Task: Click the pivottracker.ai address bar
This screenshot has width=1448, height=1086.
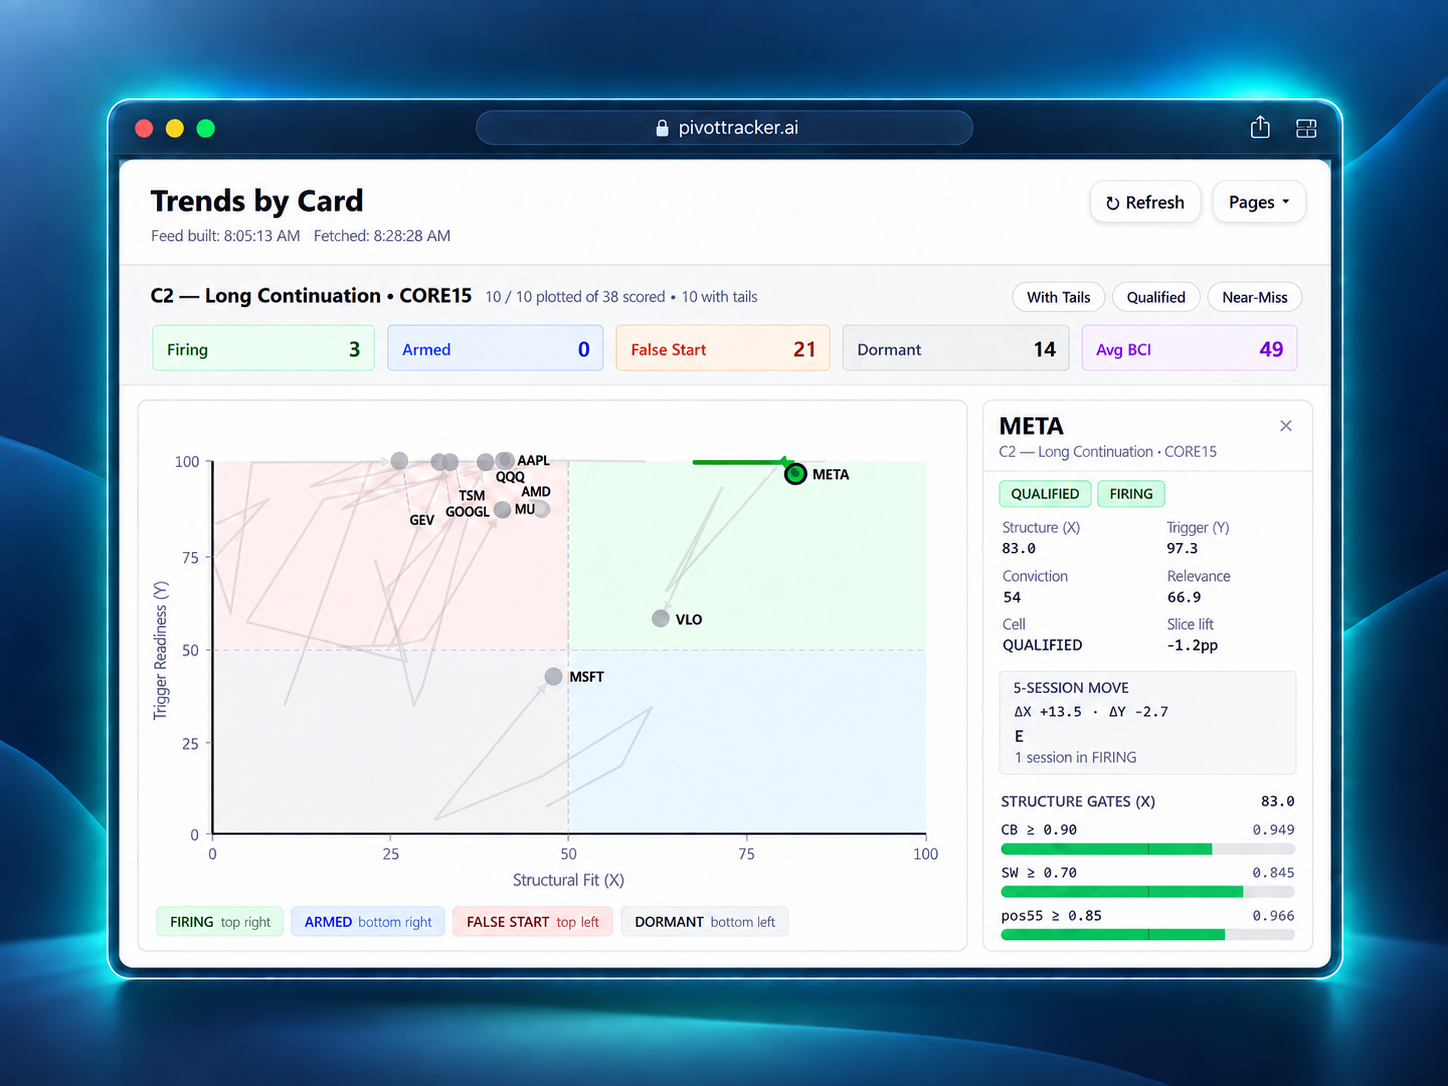Action: pos(724,128)
